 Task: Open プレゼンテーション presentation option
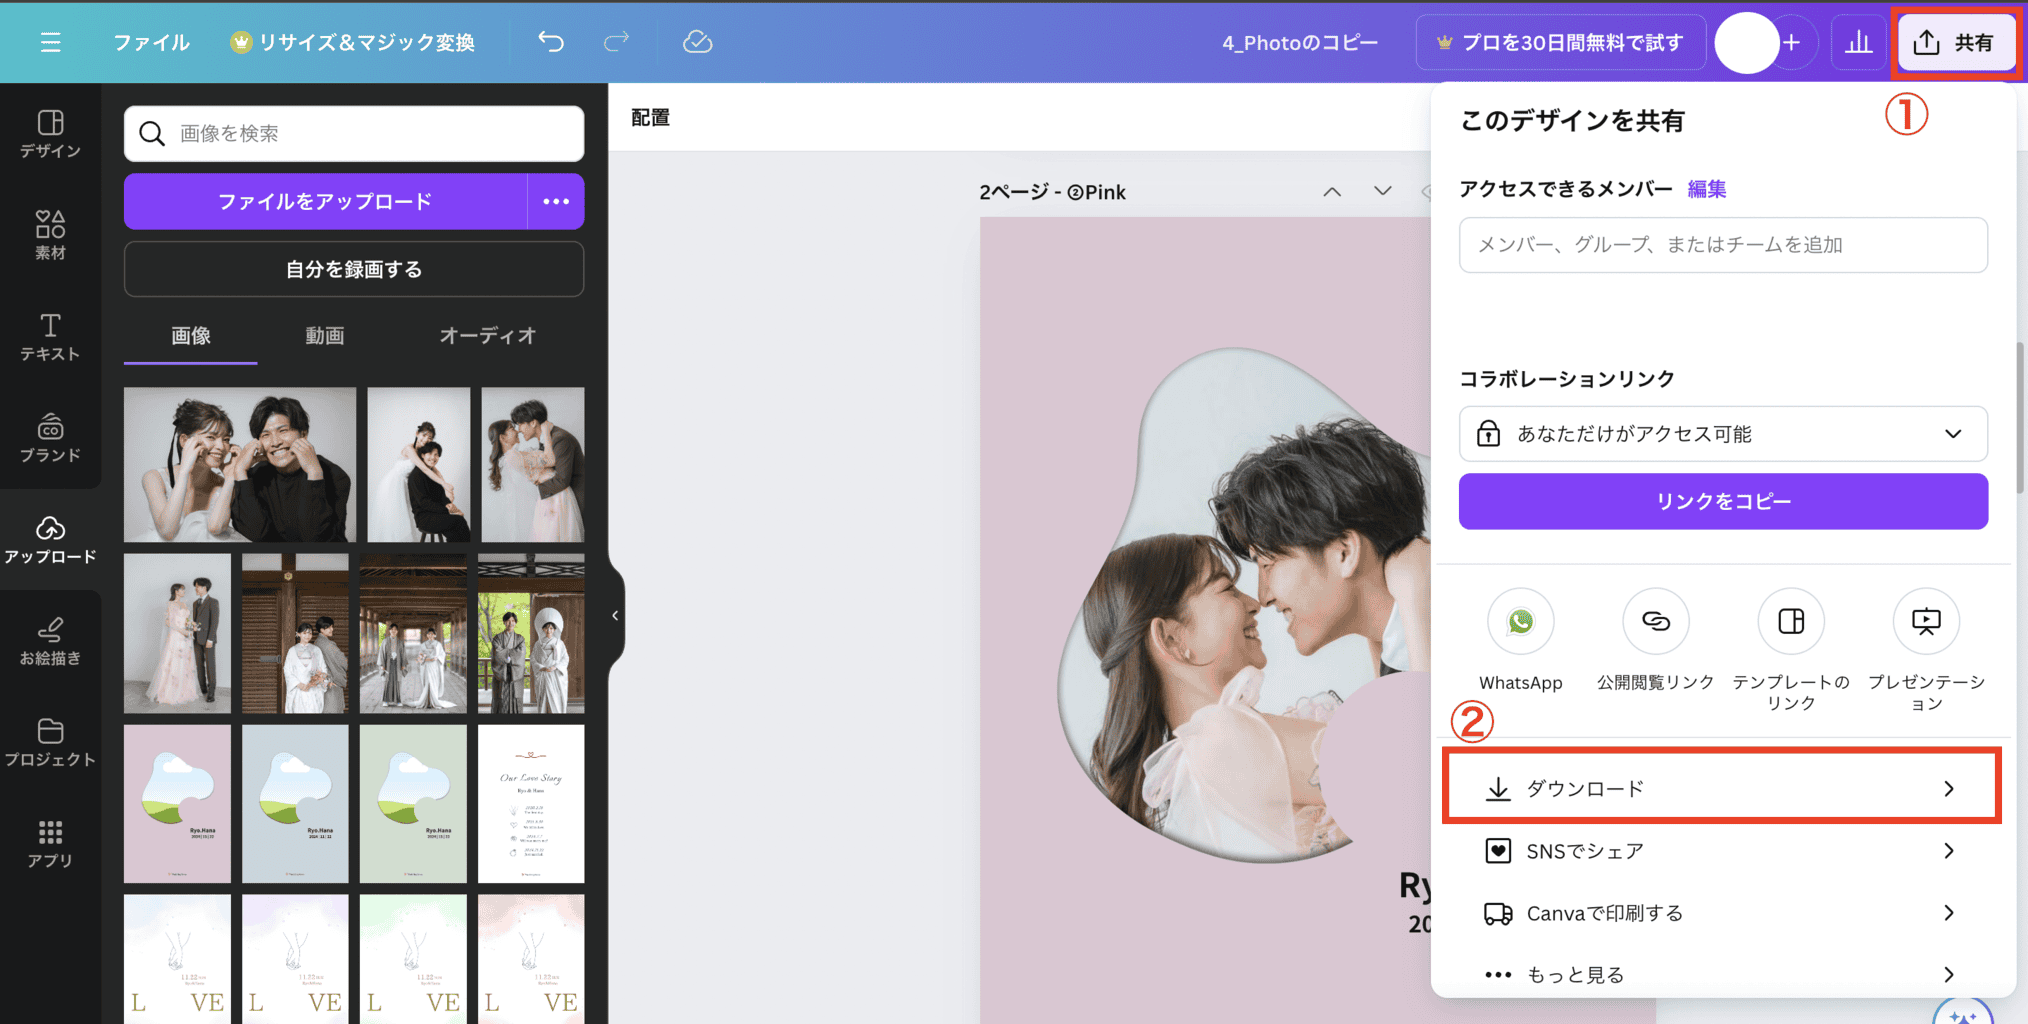(1925, 622)
